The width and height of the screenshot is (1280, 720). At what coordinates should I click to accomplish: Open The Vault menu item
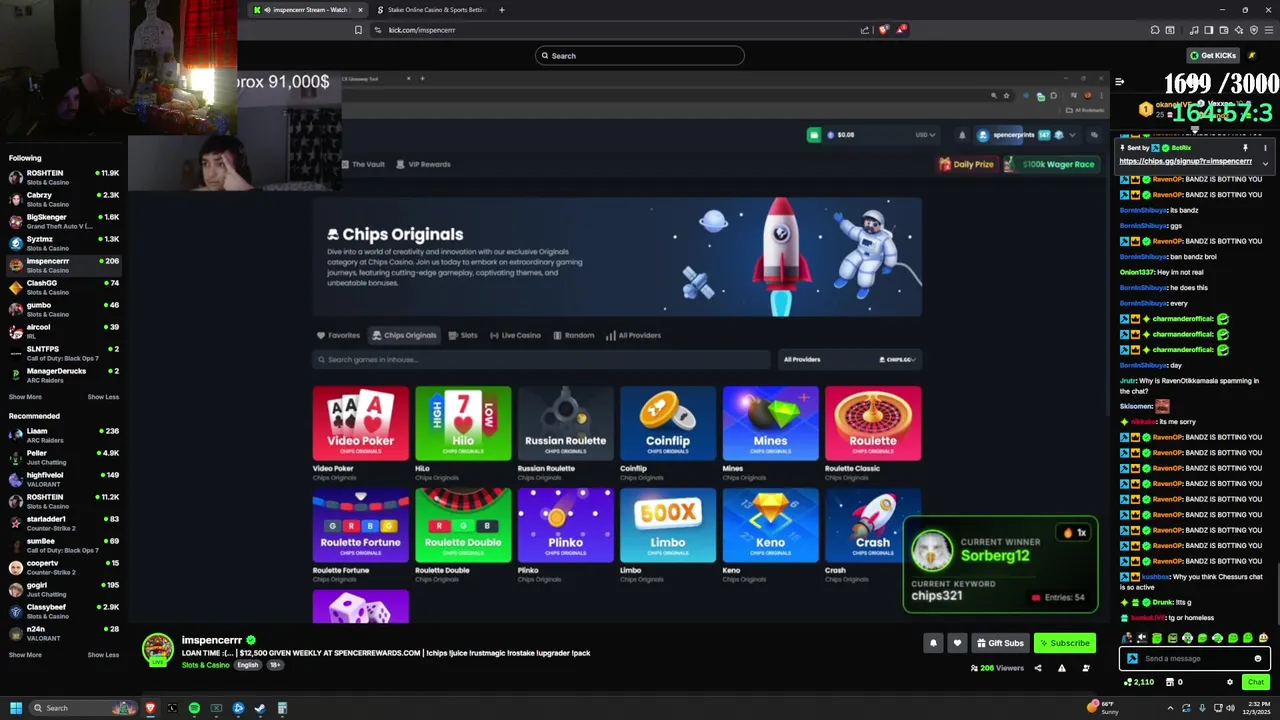point(363,164)
